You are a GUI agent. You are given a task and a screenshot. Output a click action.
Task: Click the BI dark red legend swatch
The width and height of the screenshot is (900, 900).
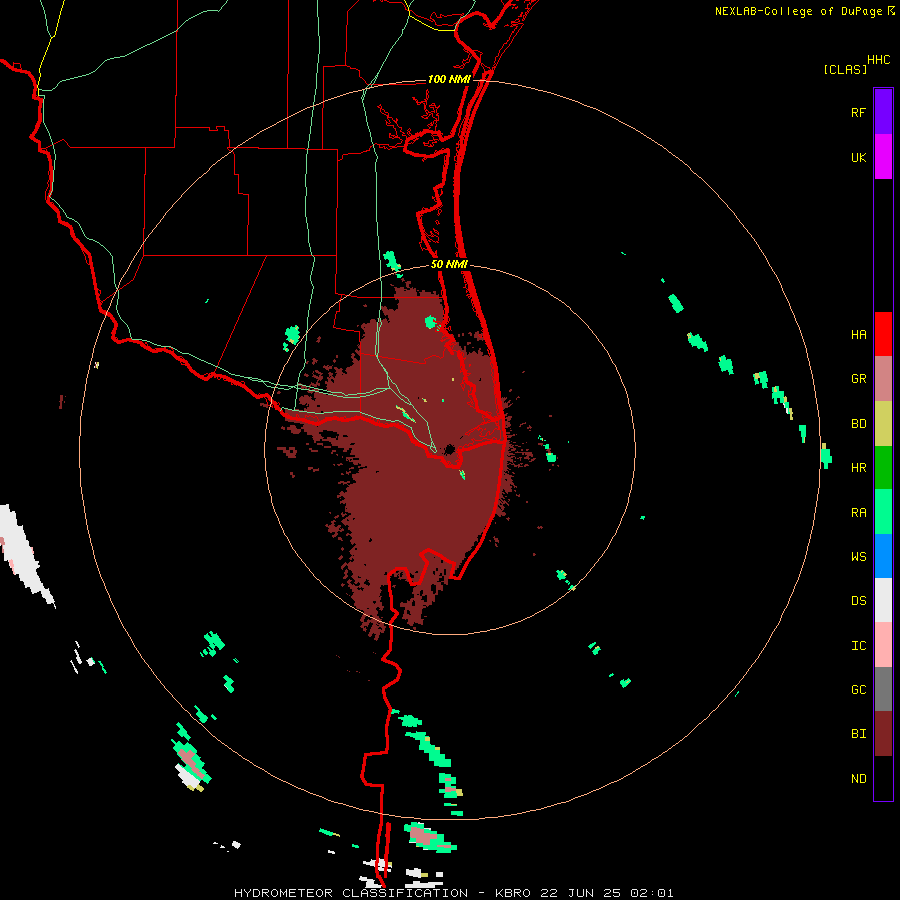tap(883, 734)
